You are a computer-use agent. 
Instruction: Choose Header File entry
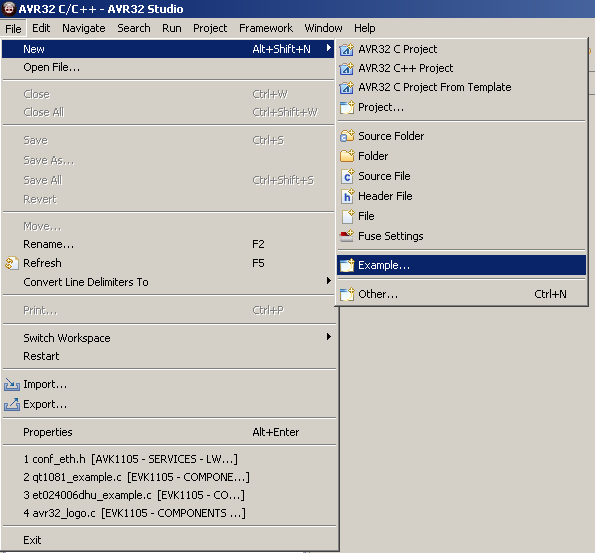[x=461, y=196]
